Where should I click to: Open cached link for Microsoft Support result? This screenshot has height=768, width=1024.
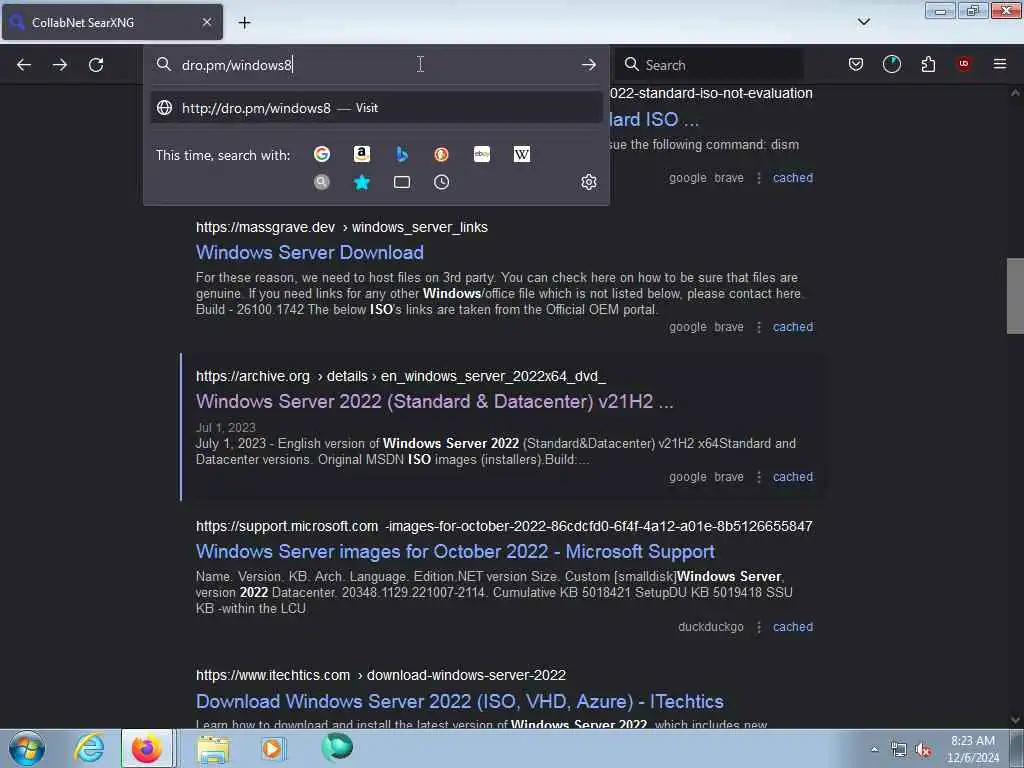click(x=793, y=627)
